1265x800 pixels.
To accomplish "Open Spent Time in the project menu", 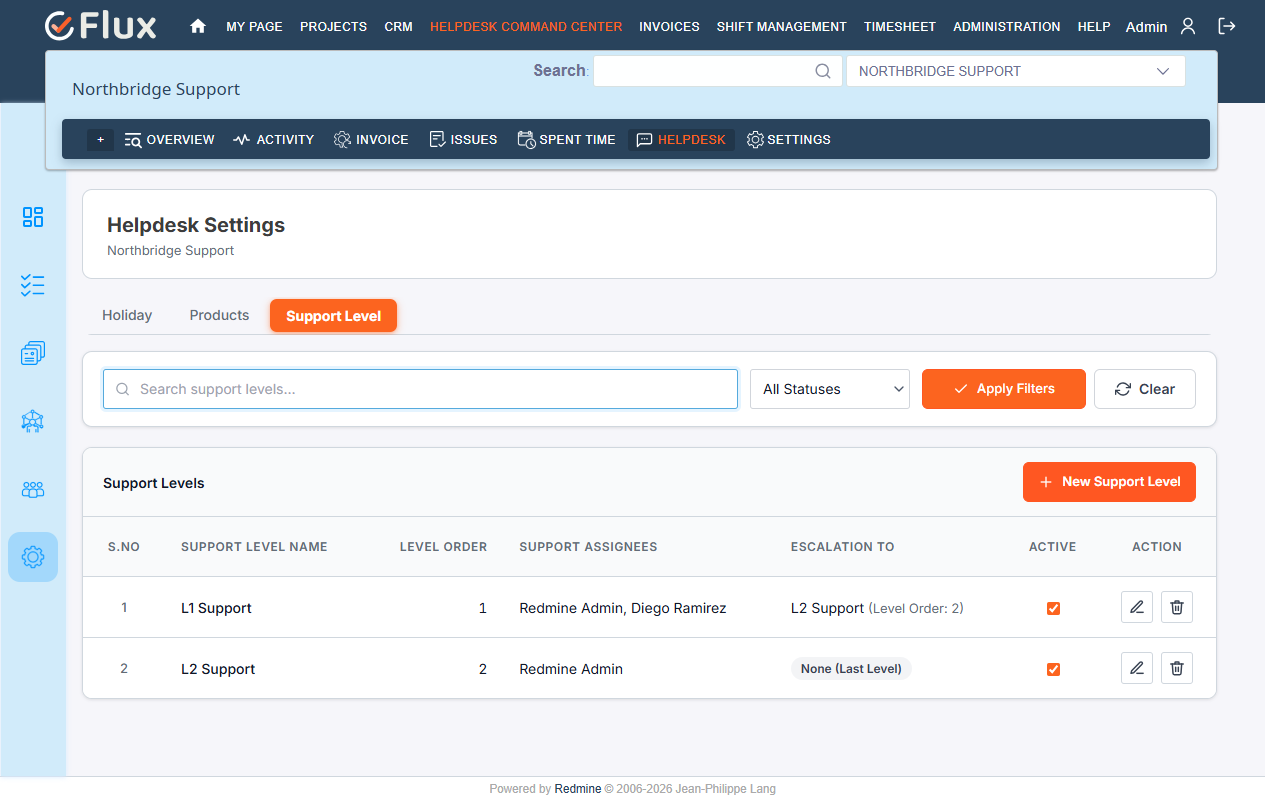I will (x=566, y=140).
